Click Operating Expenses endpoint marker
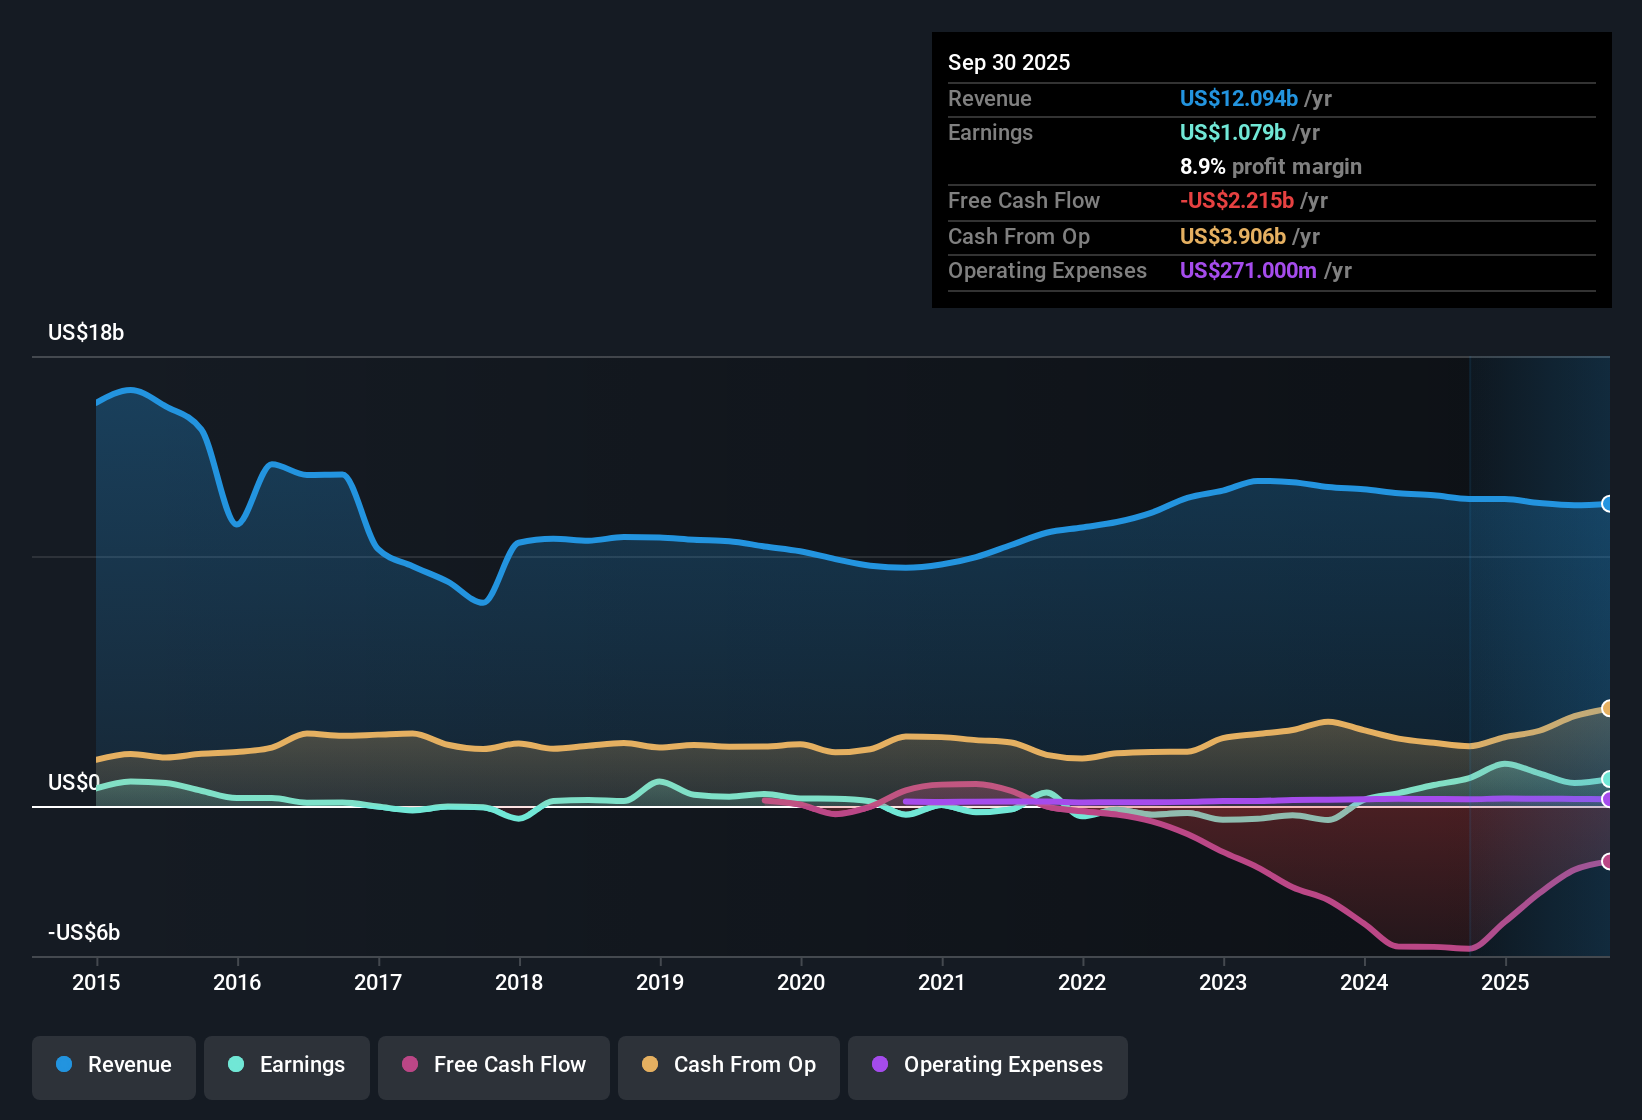The height and width of the screenshot is (1120, 1642). click(1607, 799)
